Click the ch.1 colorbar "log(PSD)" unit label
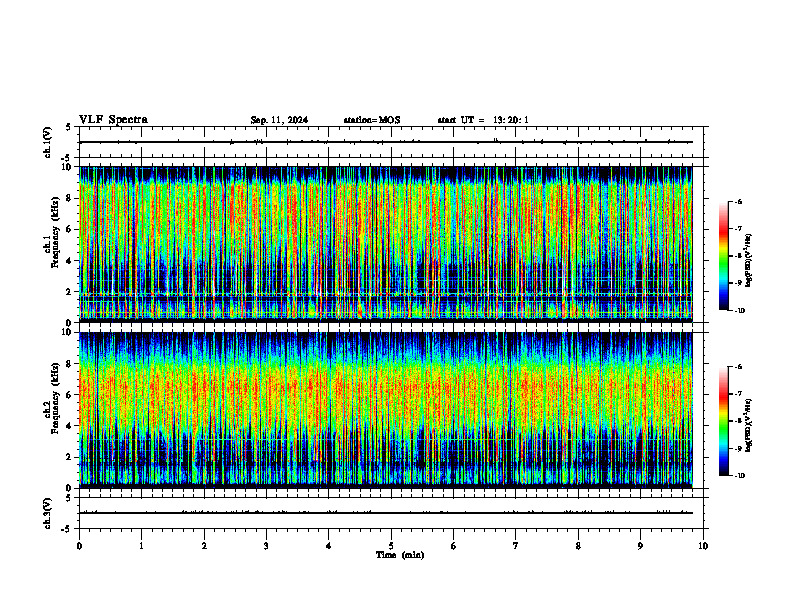Image resolution: width=792 pixels, height=612 pixels. click(749, 260)
